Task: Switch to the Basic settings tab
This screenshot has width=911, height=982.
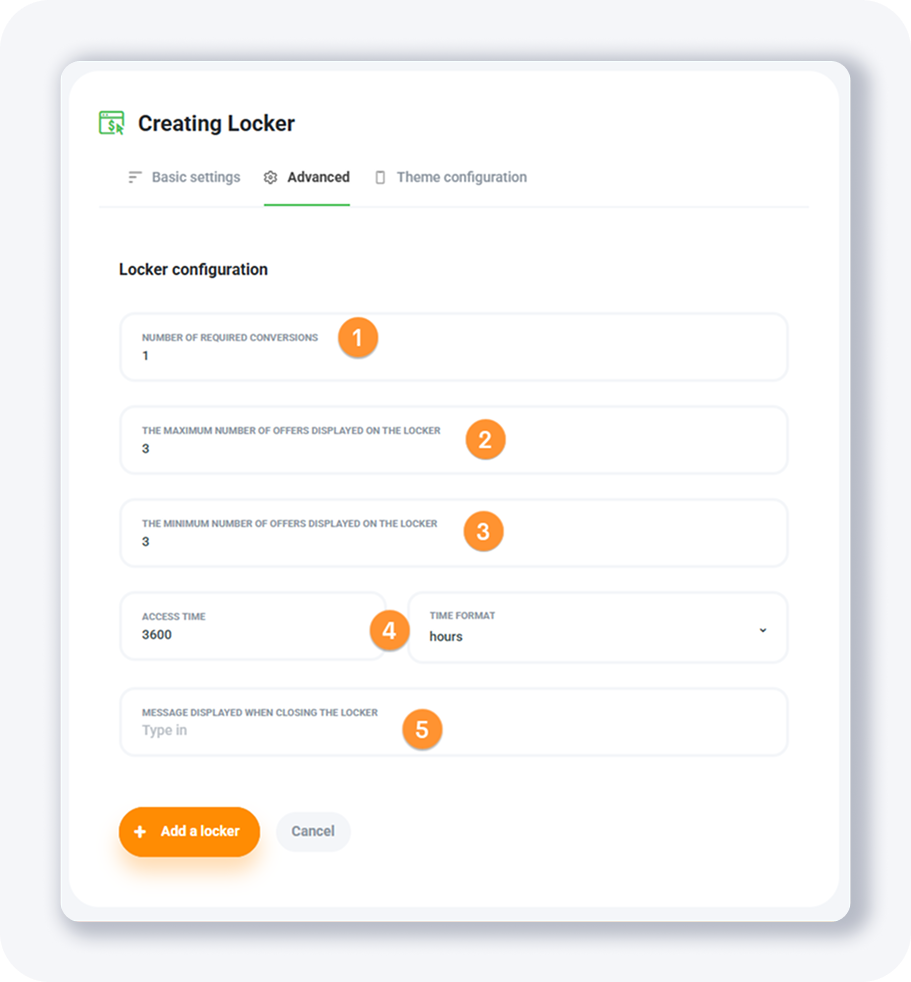Action: point(195,177)
